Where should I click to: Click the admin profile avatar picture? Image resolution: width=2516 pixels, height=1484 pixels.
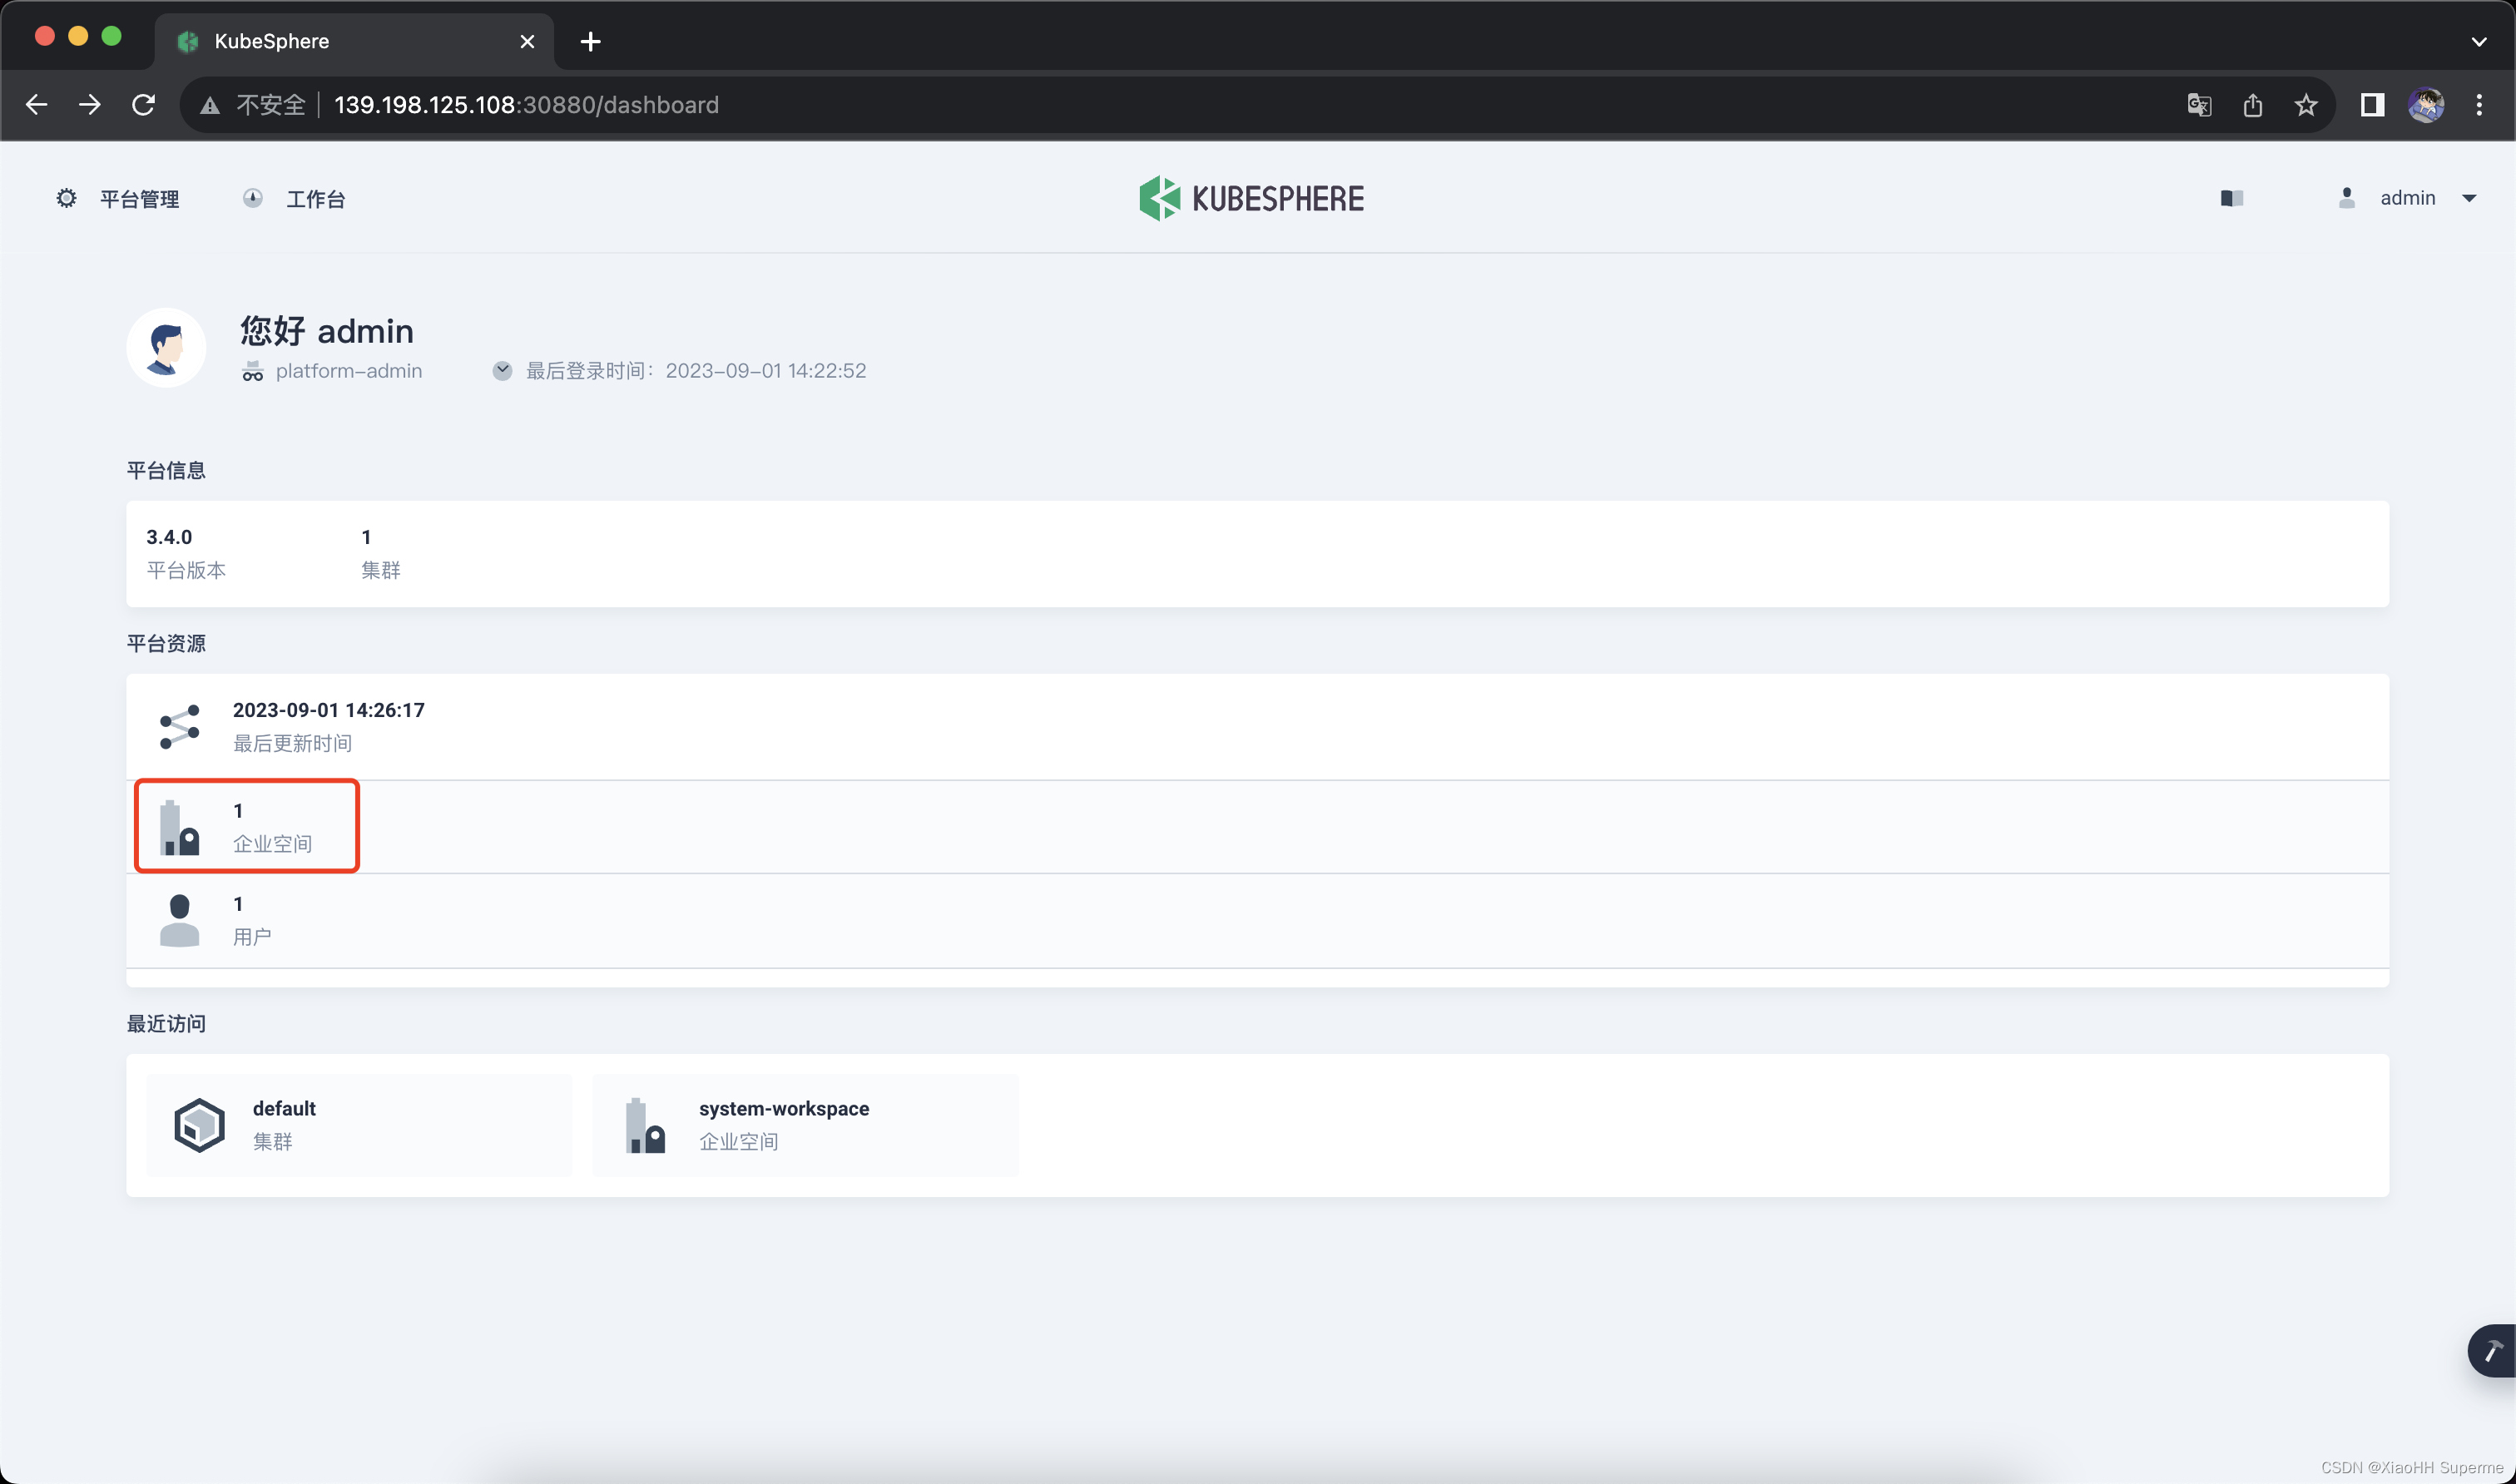[166, 347]
